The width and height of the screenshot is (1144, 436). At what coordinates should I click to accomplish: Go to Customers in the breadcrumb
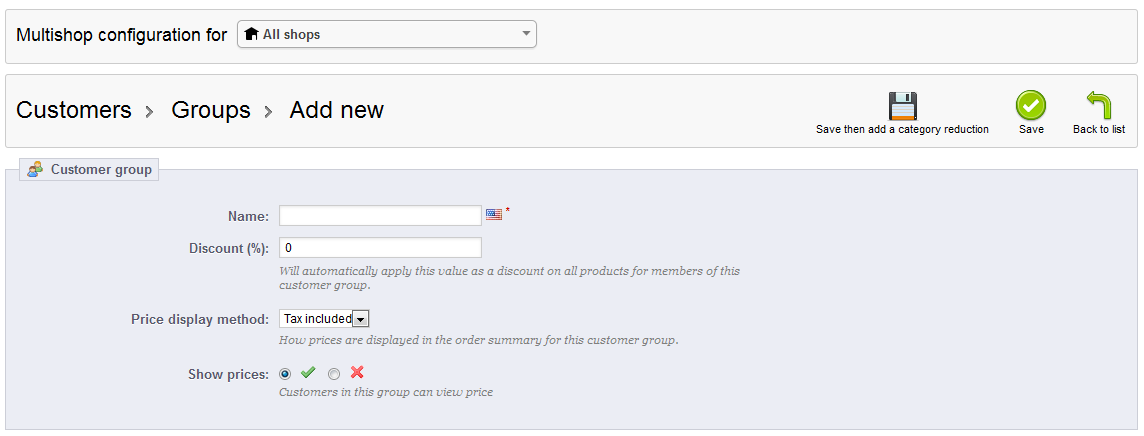coord(74,110)
